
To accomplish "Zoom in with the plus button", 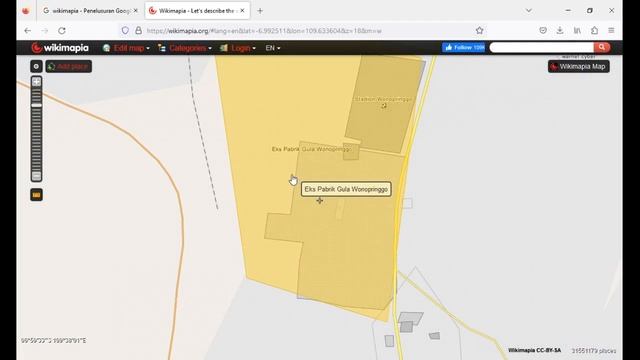I will (36, 82).
